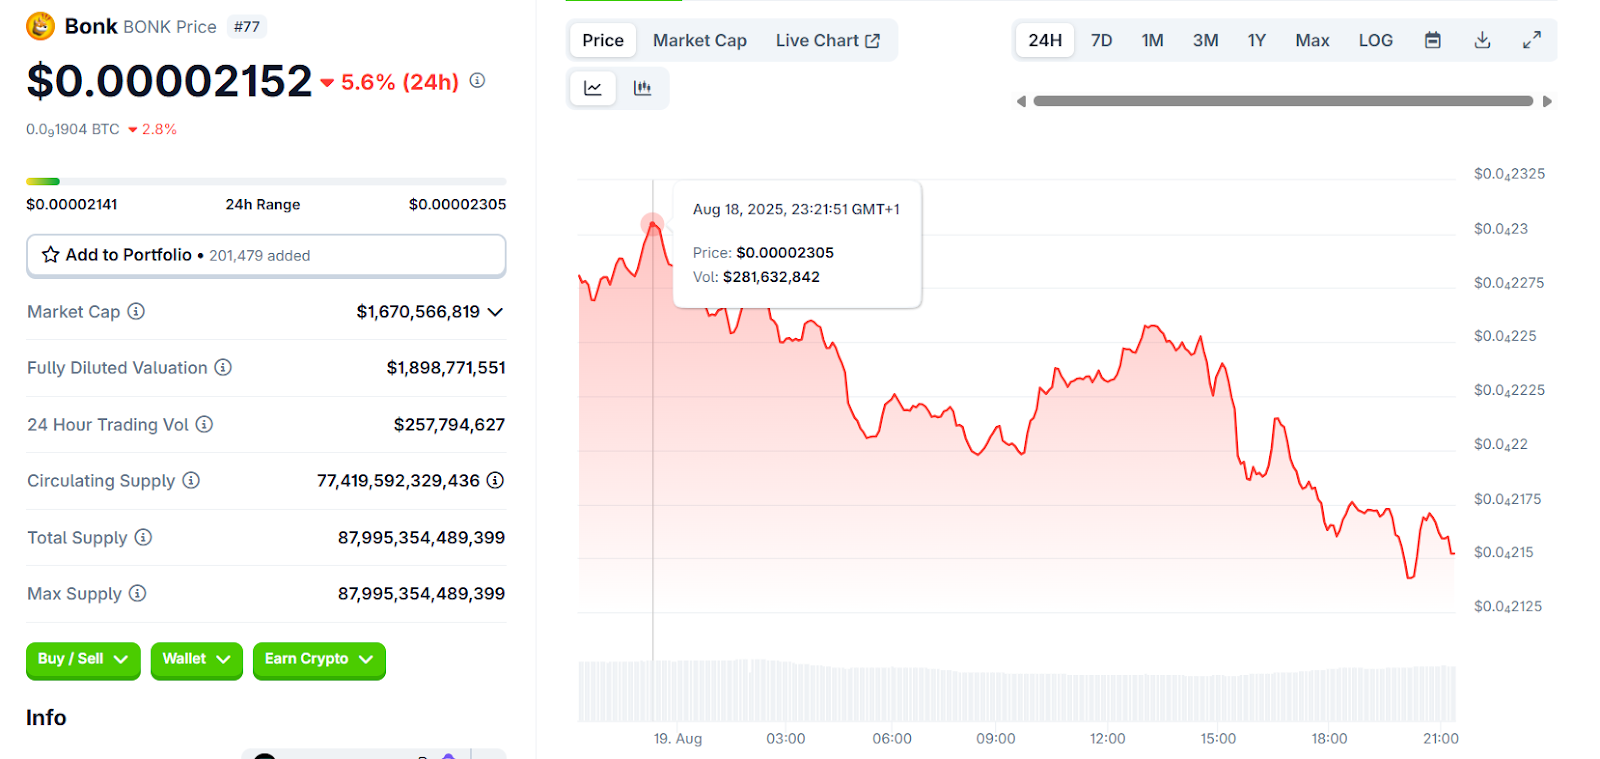Click the info icon beside Market Cap
This screenshot has width=1600, height=759.
136,311
